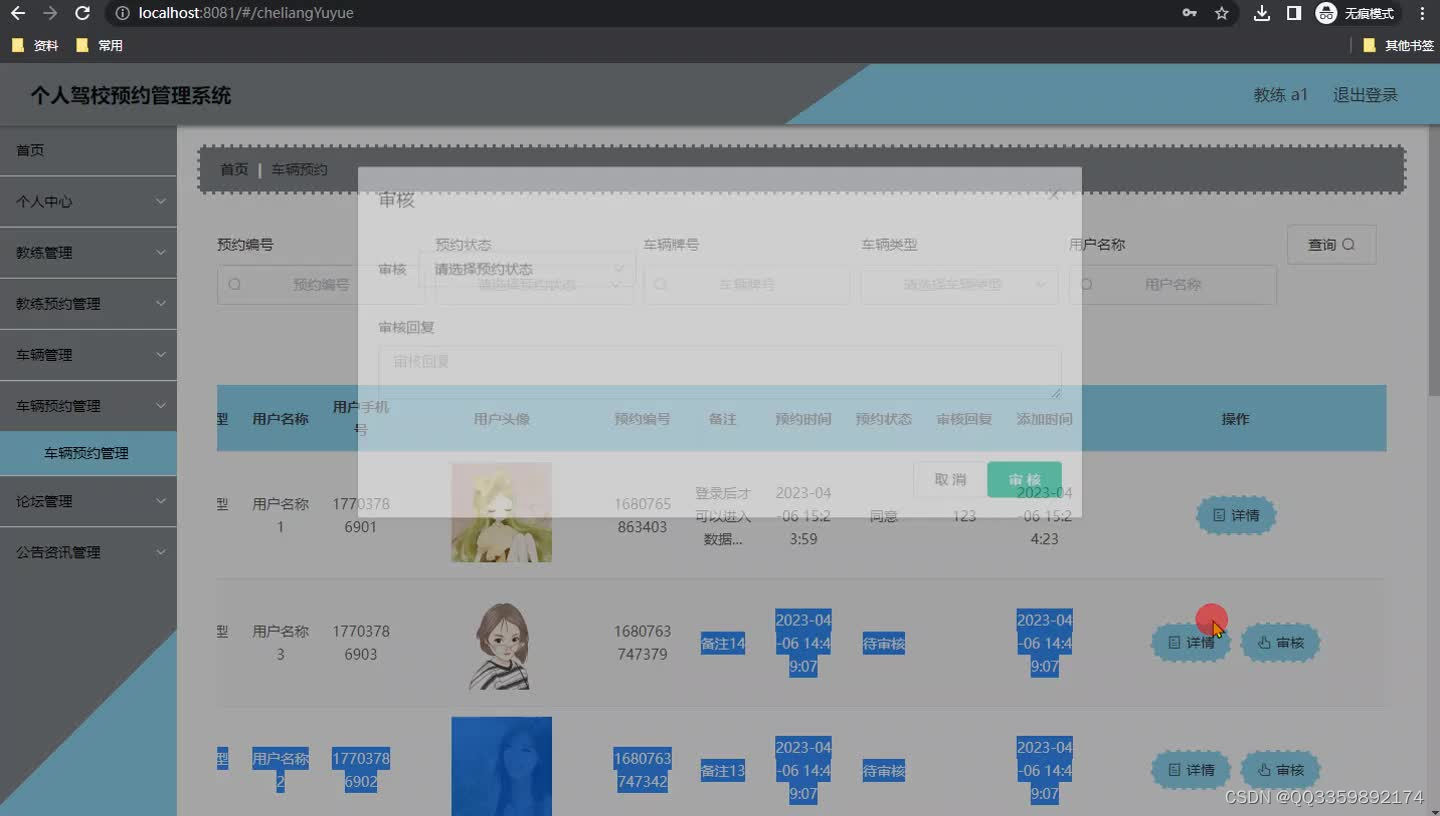Close the 审核 dialog with the X
Viewport: 1440px width, 816px height.
click(x=1054, y=195)
